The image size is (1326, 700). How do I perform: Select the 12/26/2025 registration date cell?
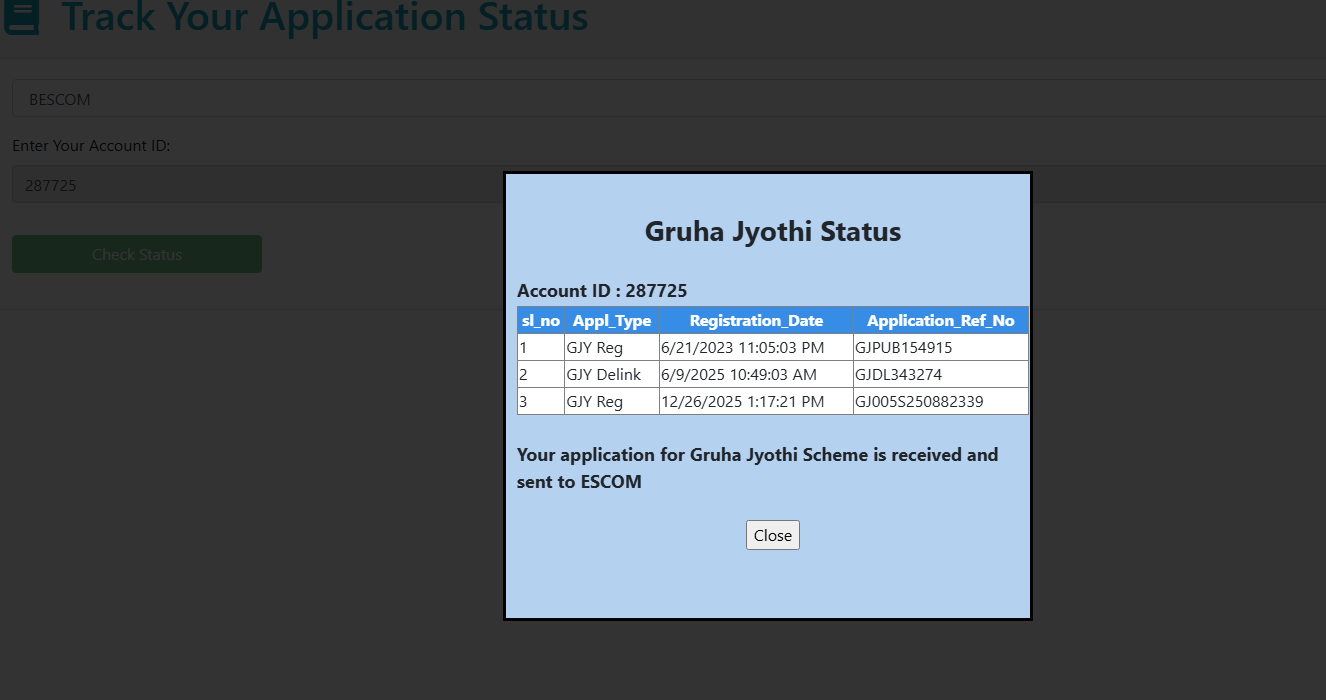click(x=742, y=402)
